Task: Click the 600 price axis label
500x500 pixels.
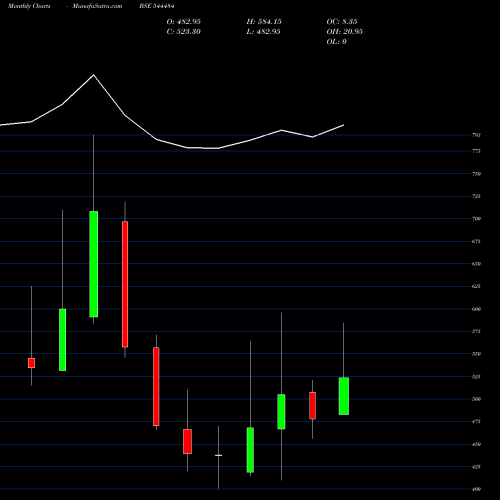Action: click(476, 309)
